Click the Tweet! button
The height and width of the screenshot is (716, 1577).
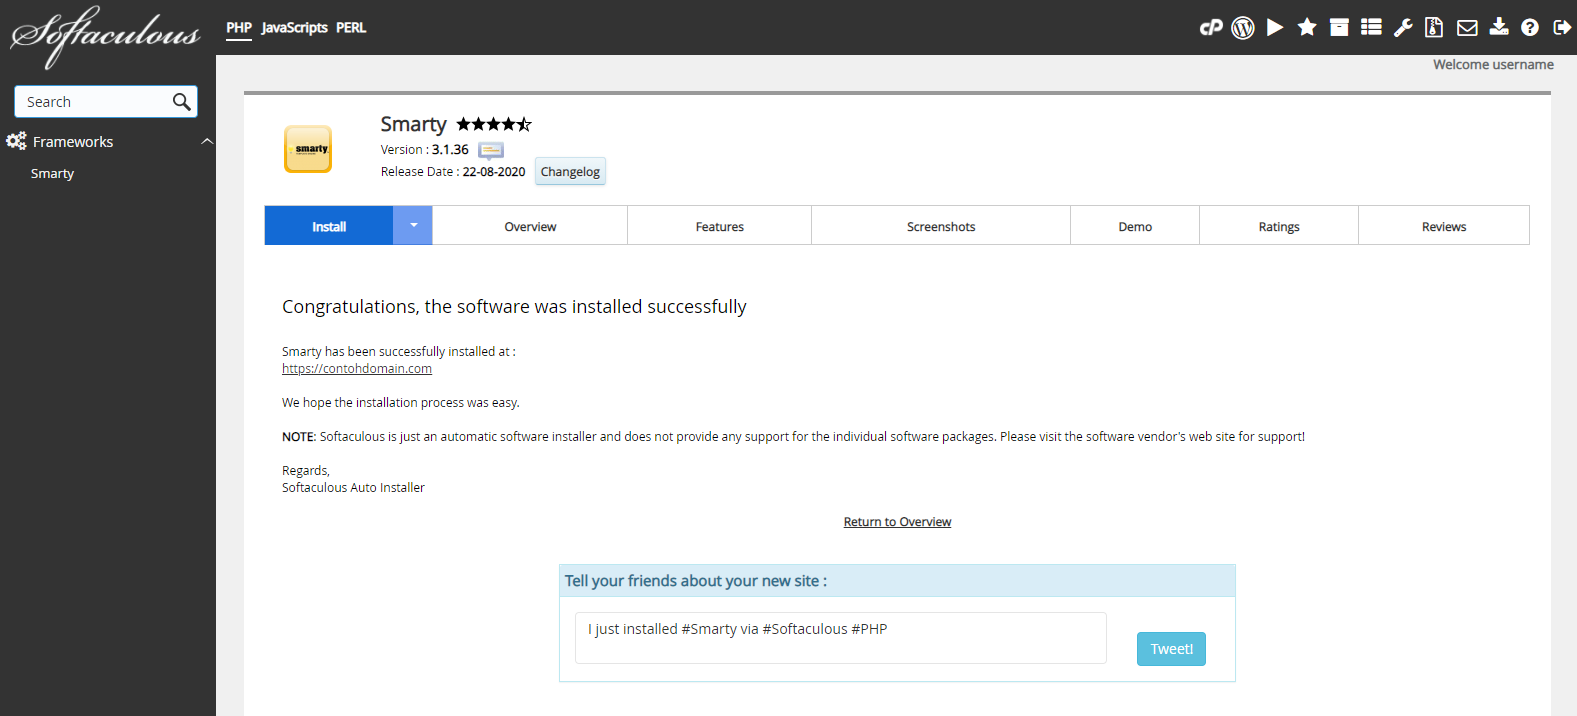[x=1171, y=649]
